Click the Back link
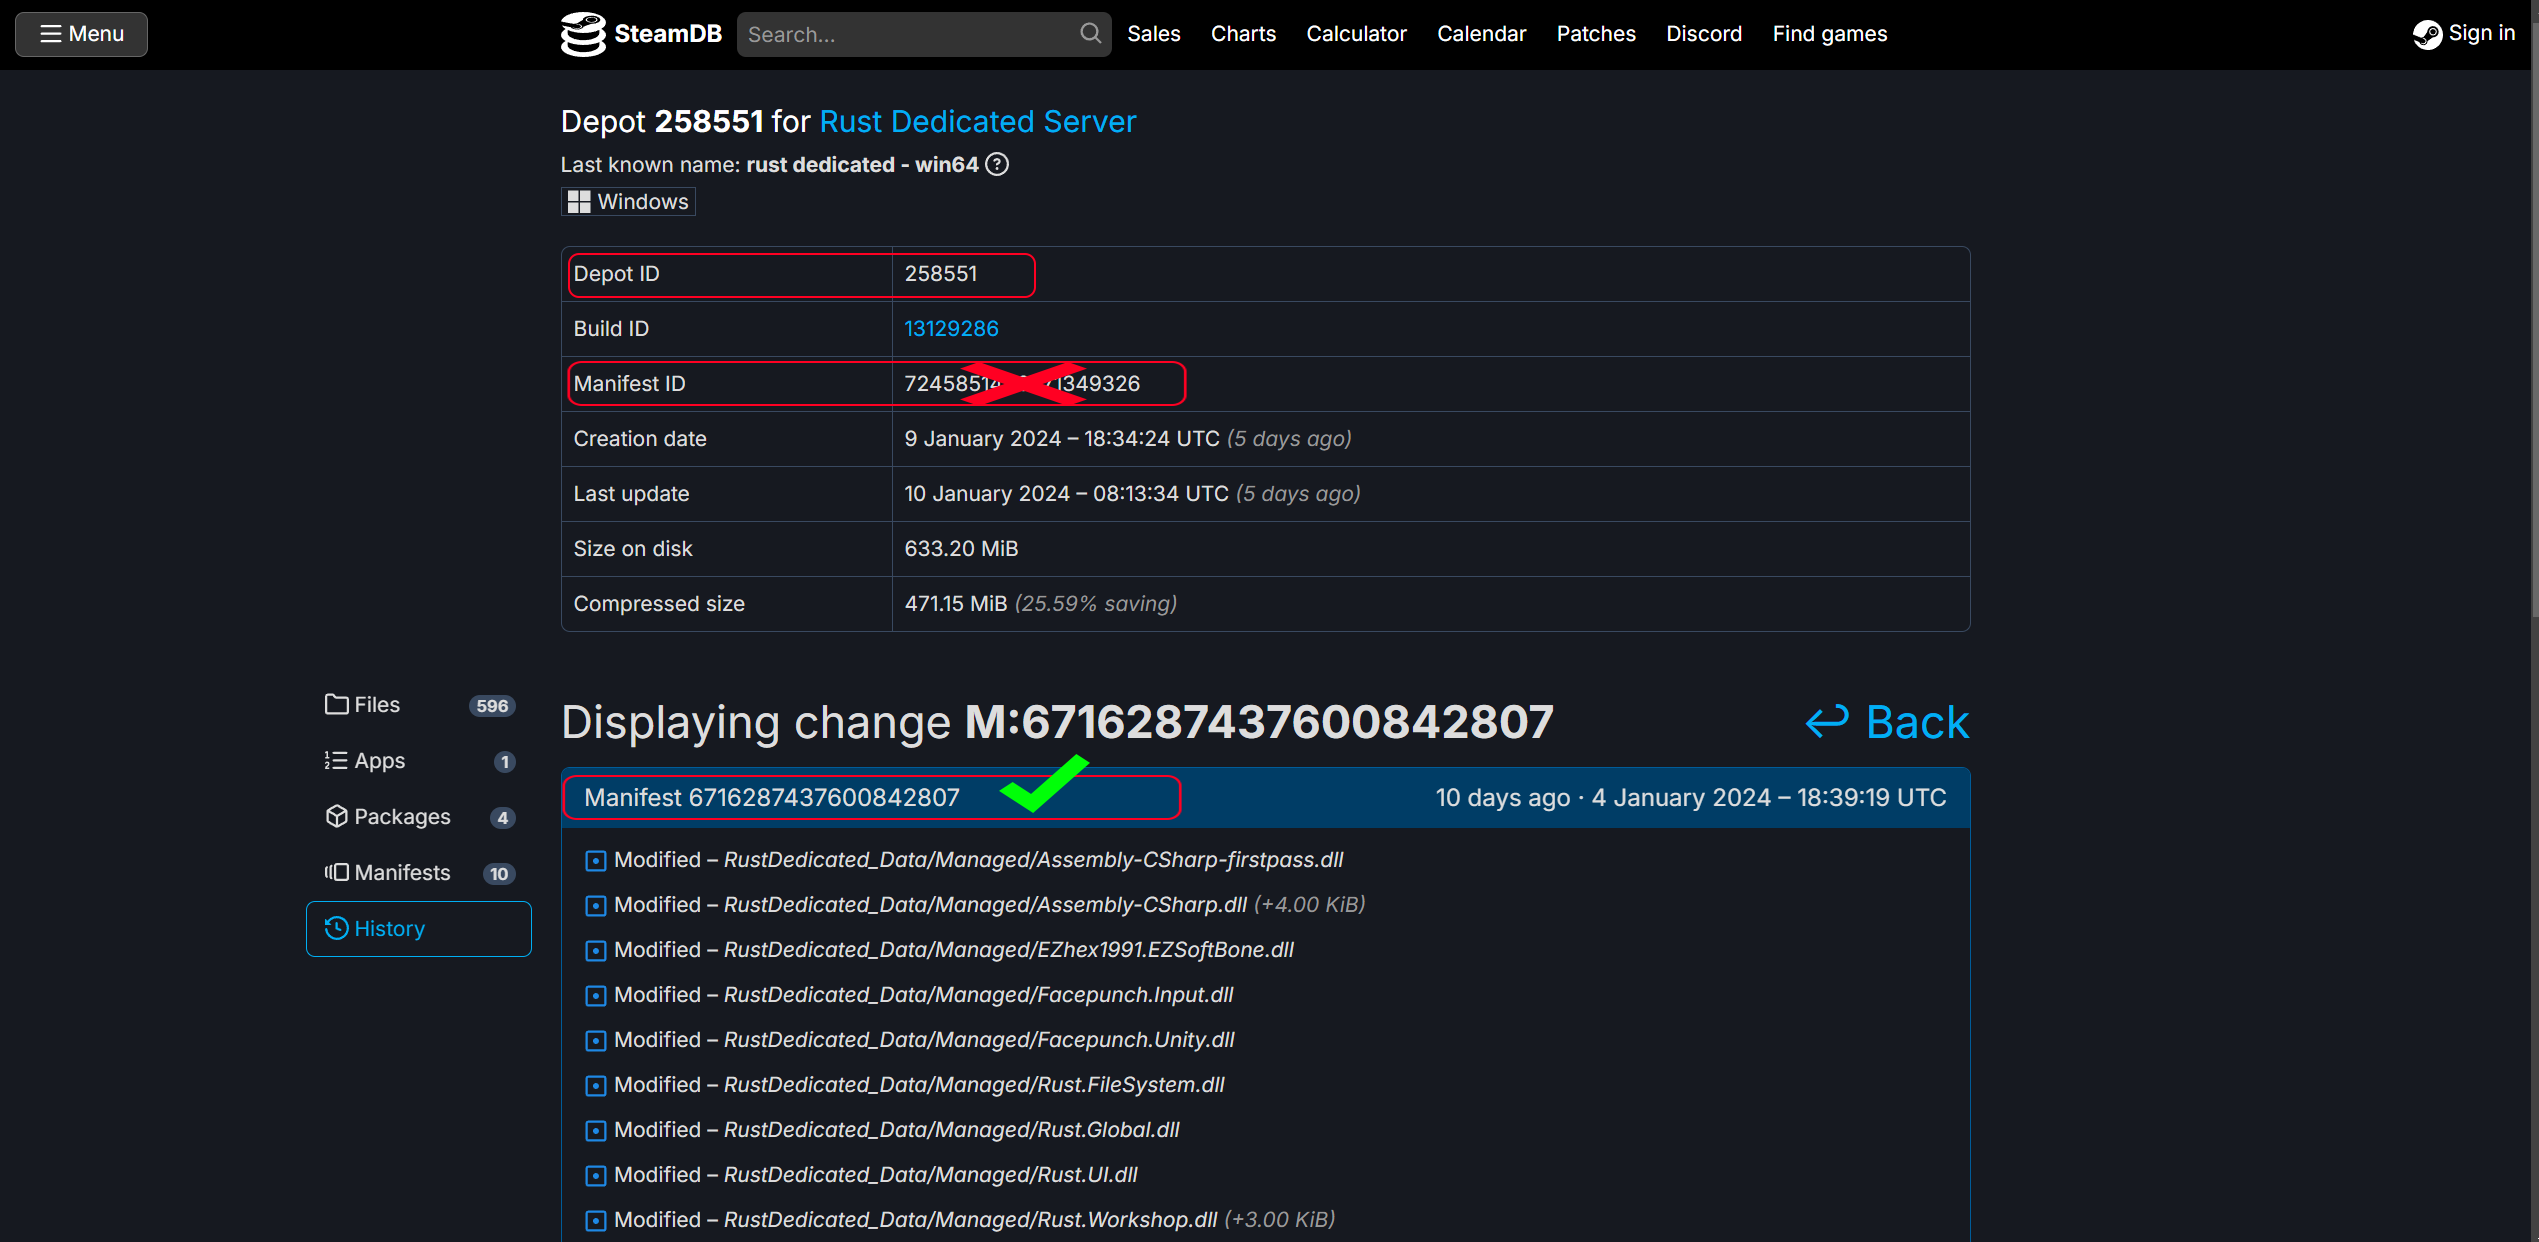Viewport: 2539px width, 1242px height. (1915, 721)
